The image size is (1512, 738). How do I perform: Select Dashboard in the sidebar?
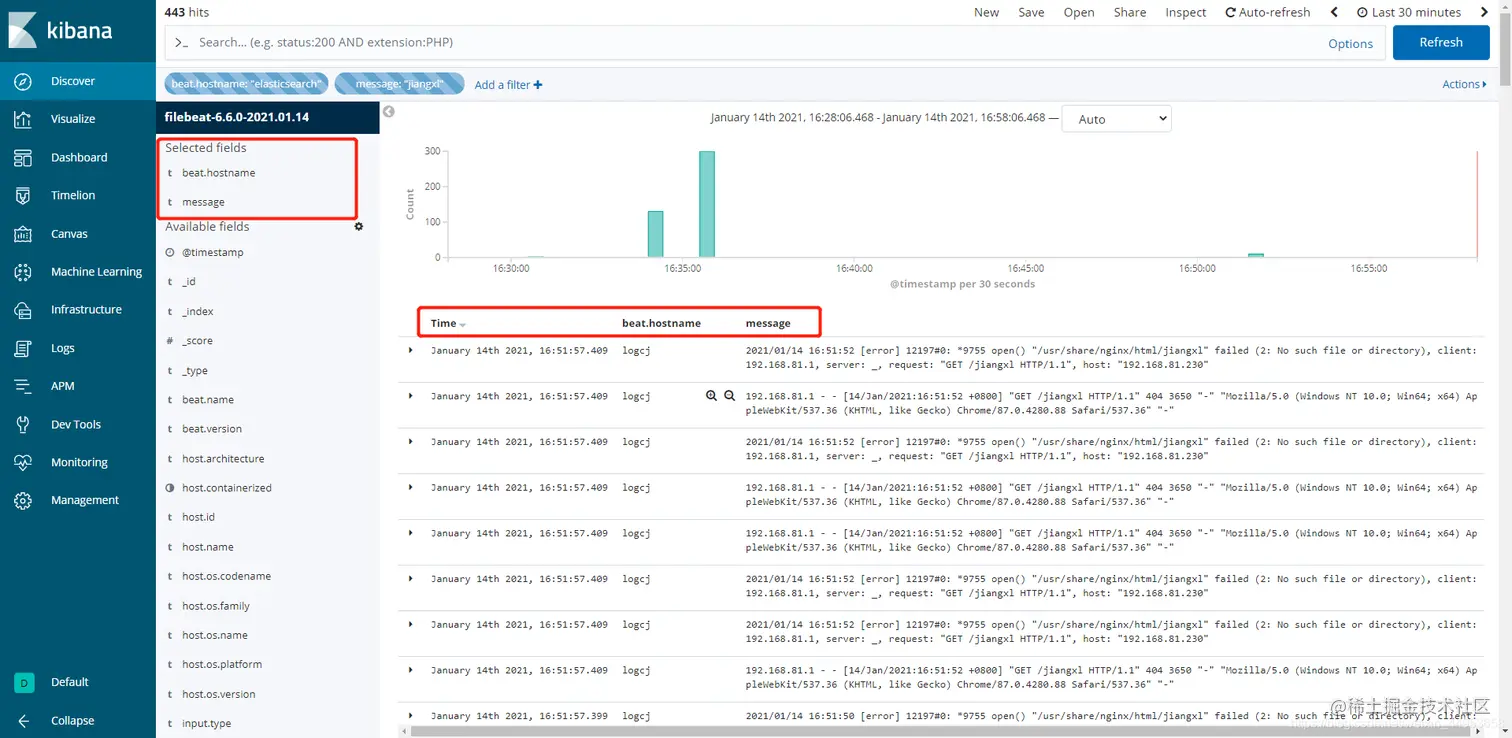(x=79, y=158)
